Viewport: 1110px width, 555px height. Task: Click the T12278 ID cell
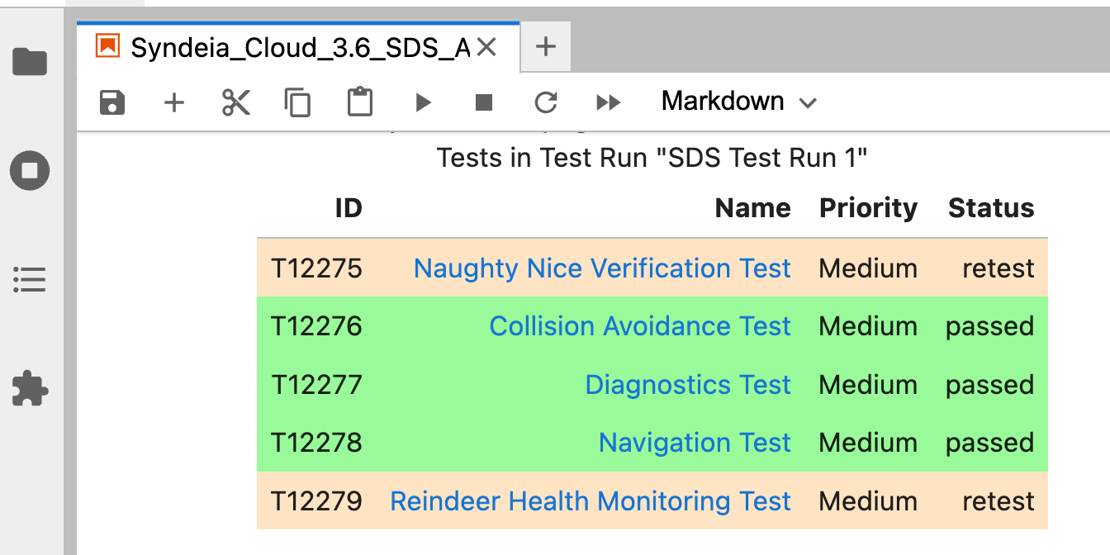pyautogui.click(x=316, y=443)
